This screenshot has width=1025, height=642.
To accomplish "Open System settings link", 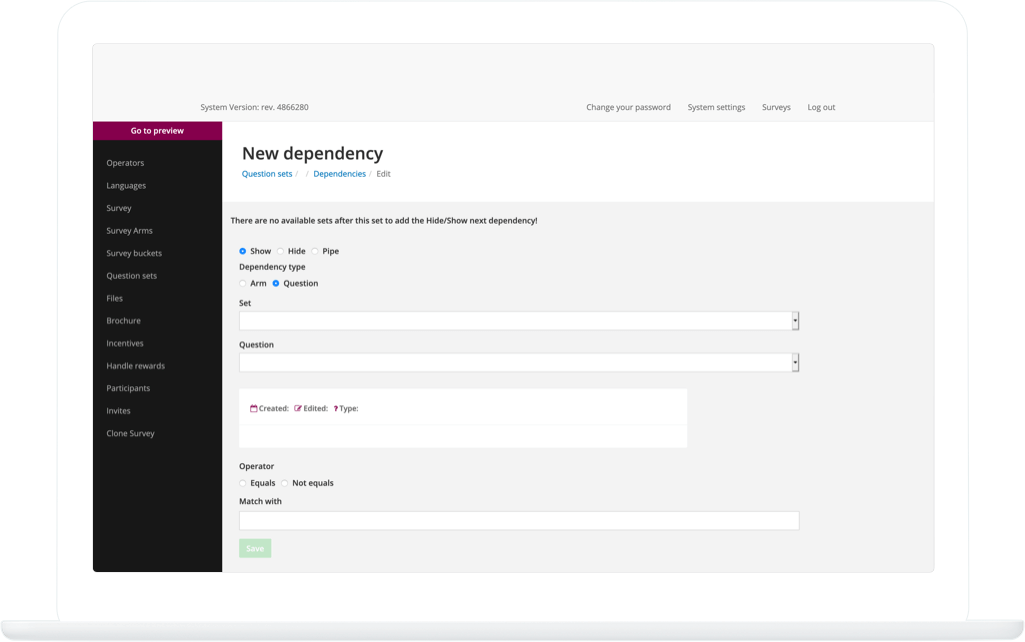I will 716,107.
